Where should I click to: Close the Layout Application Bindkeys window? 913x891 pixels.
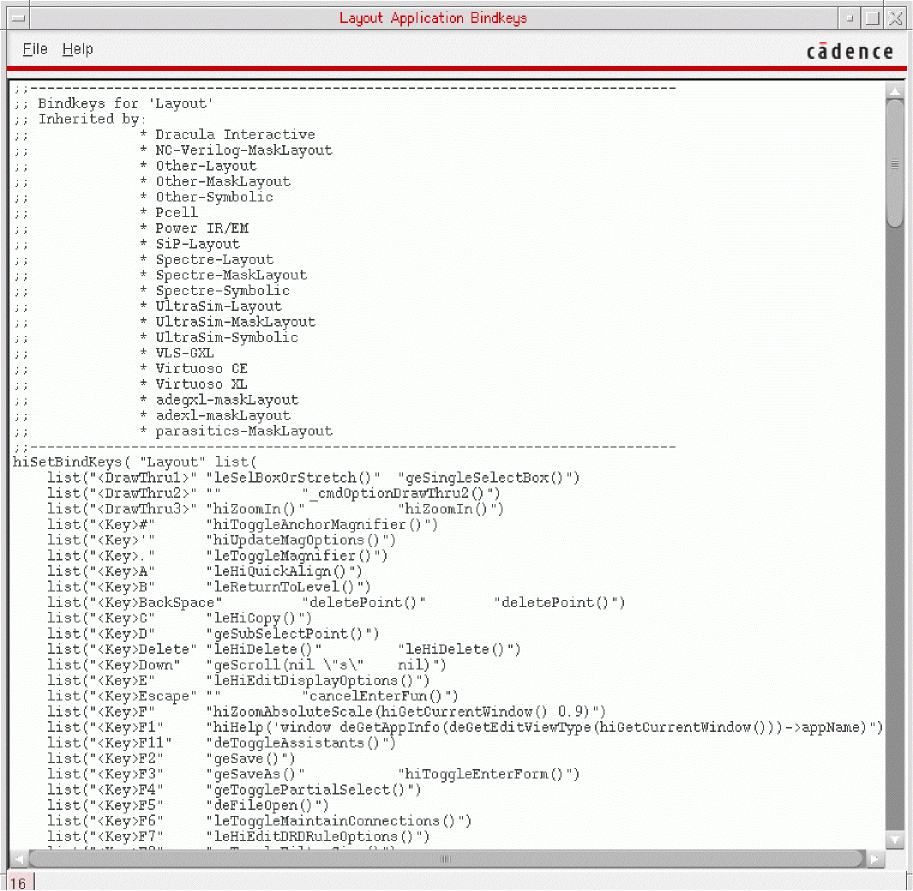(x=895, y=18)
